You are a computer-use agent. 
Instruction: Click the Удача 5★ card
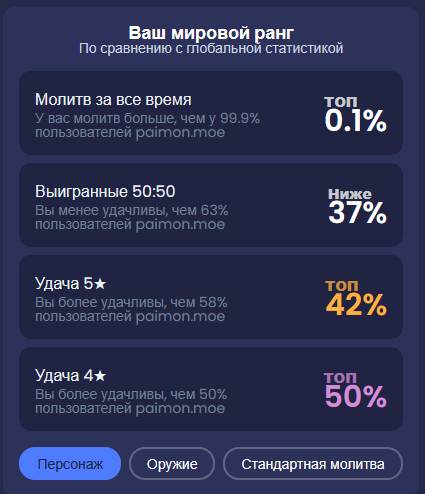point(211,297)
